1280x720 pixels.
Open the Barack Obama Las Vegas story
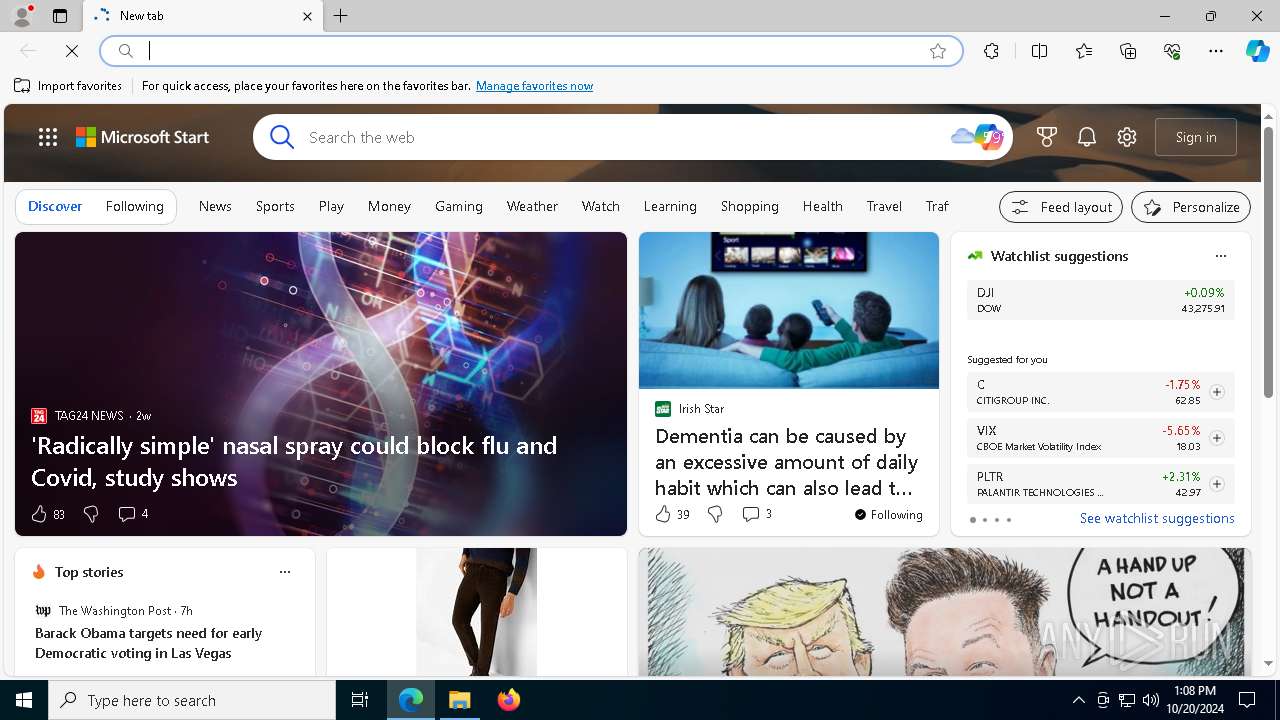[148, 643]
